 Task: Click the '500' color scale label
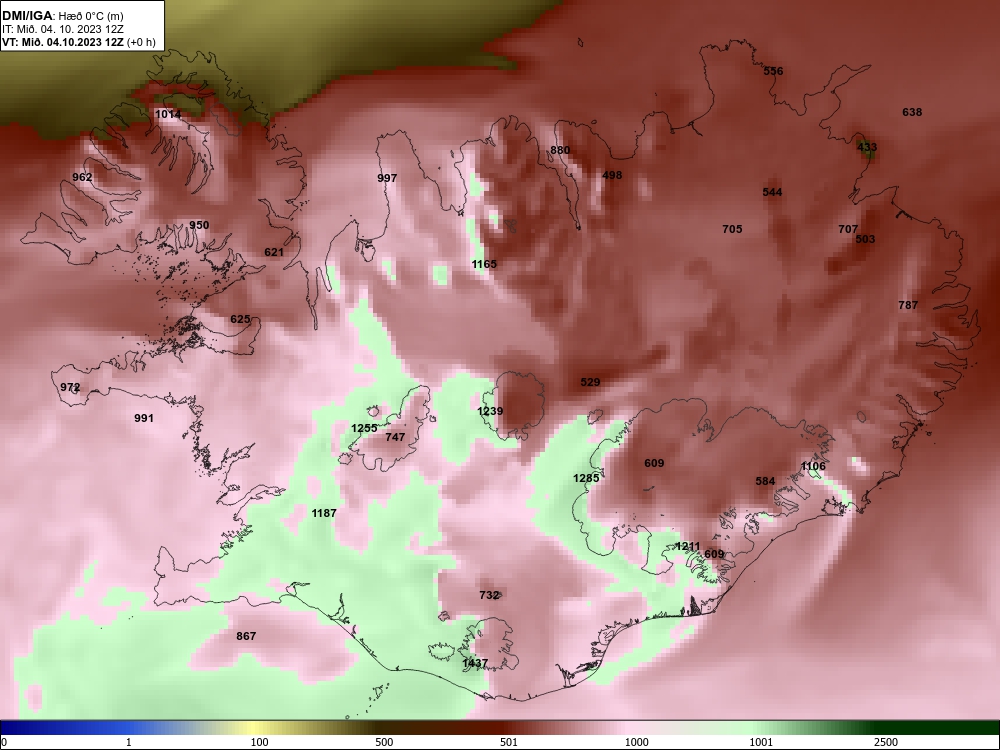[x=384, y=742]
